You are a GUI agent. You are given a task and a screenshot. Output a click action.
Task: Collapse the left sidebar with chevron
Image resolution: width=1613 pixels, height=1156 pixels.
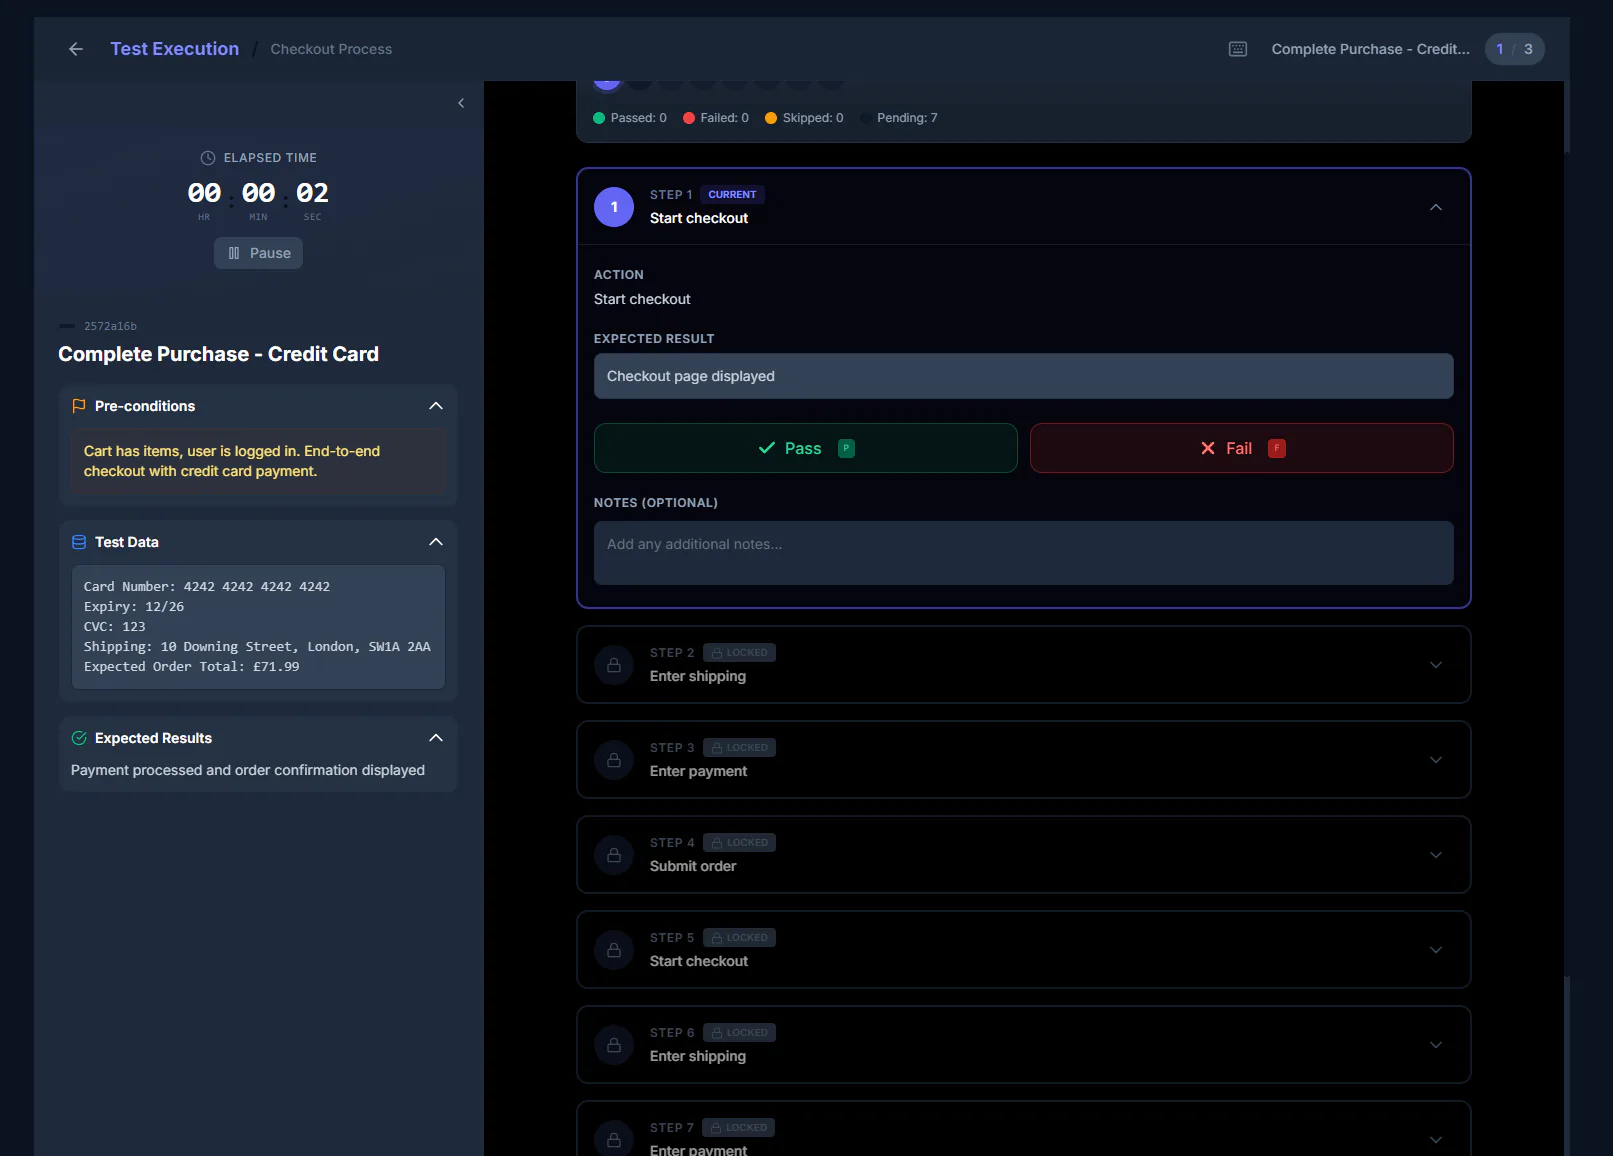pyautogui.click(x=461, y=103)
